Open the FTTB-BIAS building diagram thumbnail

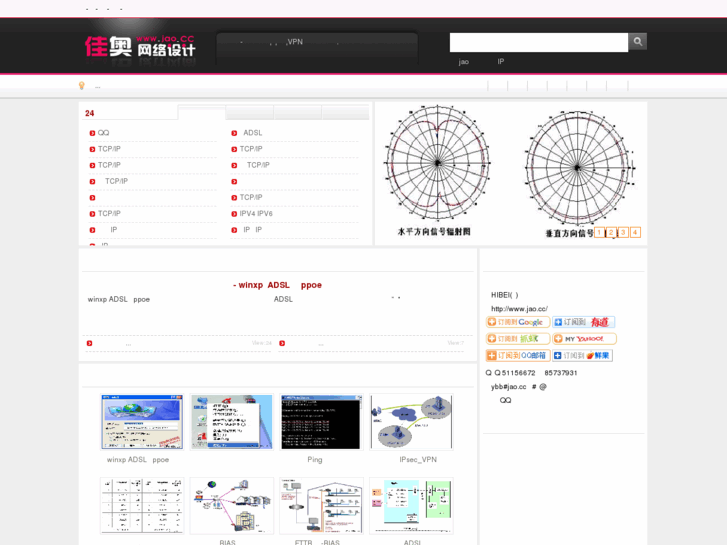(x=321, y=506)
